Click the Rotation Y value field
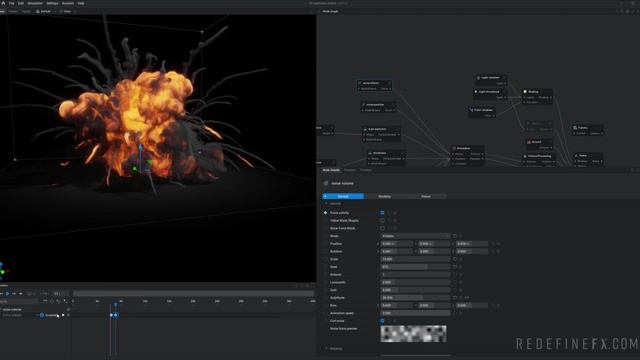This screenshot has width=640, height=360. 434,251
